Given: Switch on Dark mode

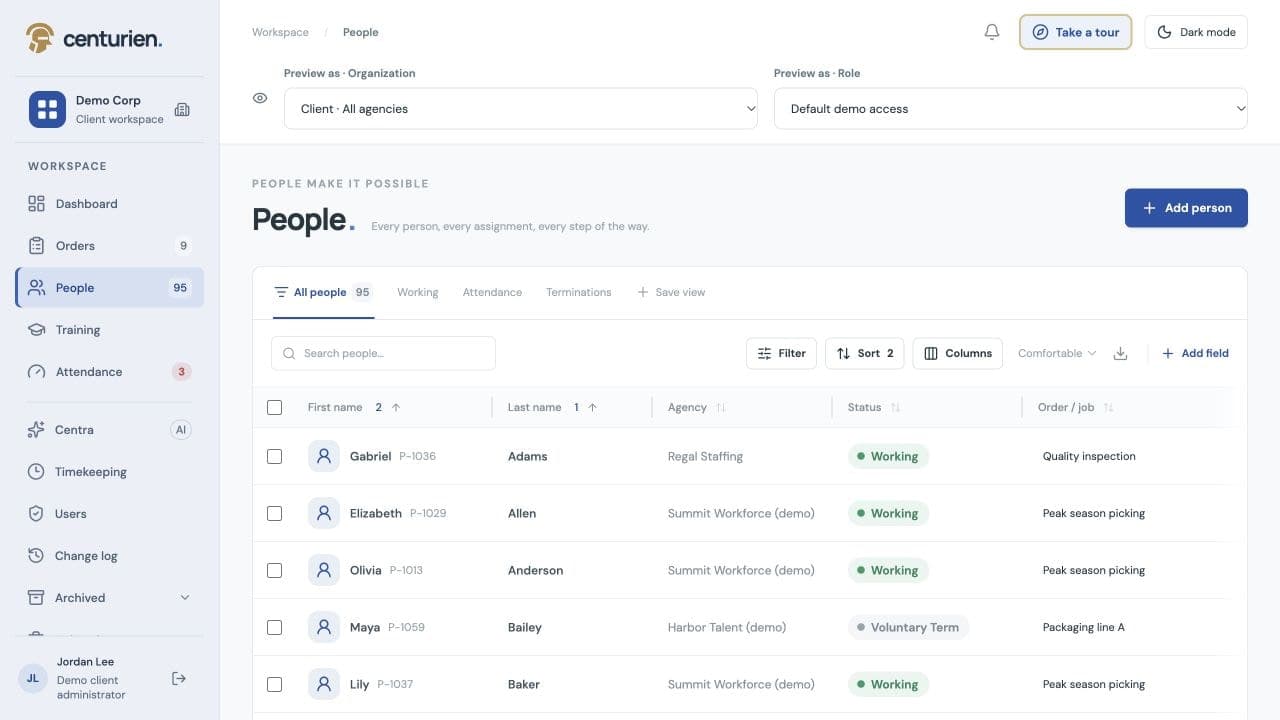Looking at the screenshot, I should [1196, 32].
